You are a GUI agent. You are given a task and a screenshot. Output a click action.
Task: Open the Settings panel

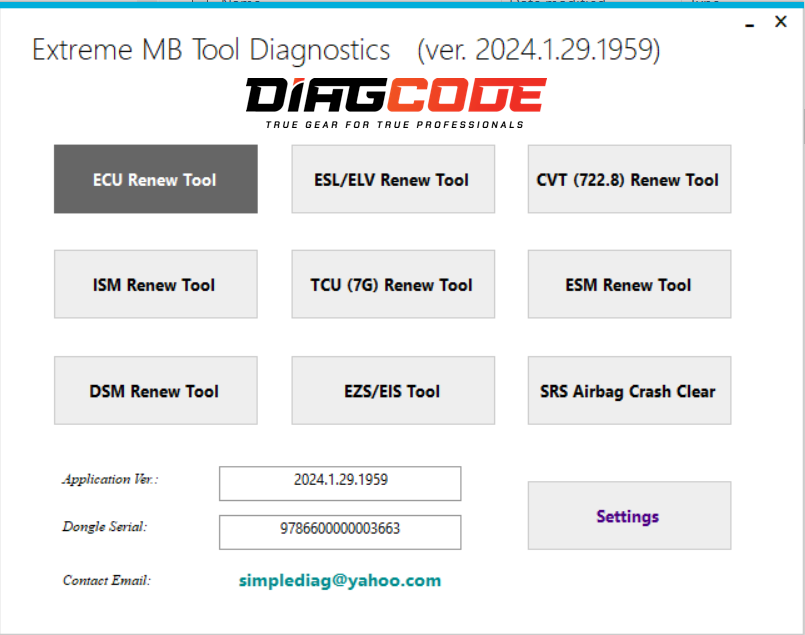[628, 516]
